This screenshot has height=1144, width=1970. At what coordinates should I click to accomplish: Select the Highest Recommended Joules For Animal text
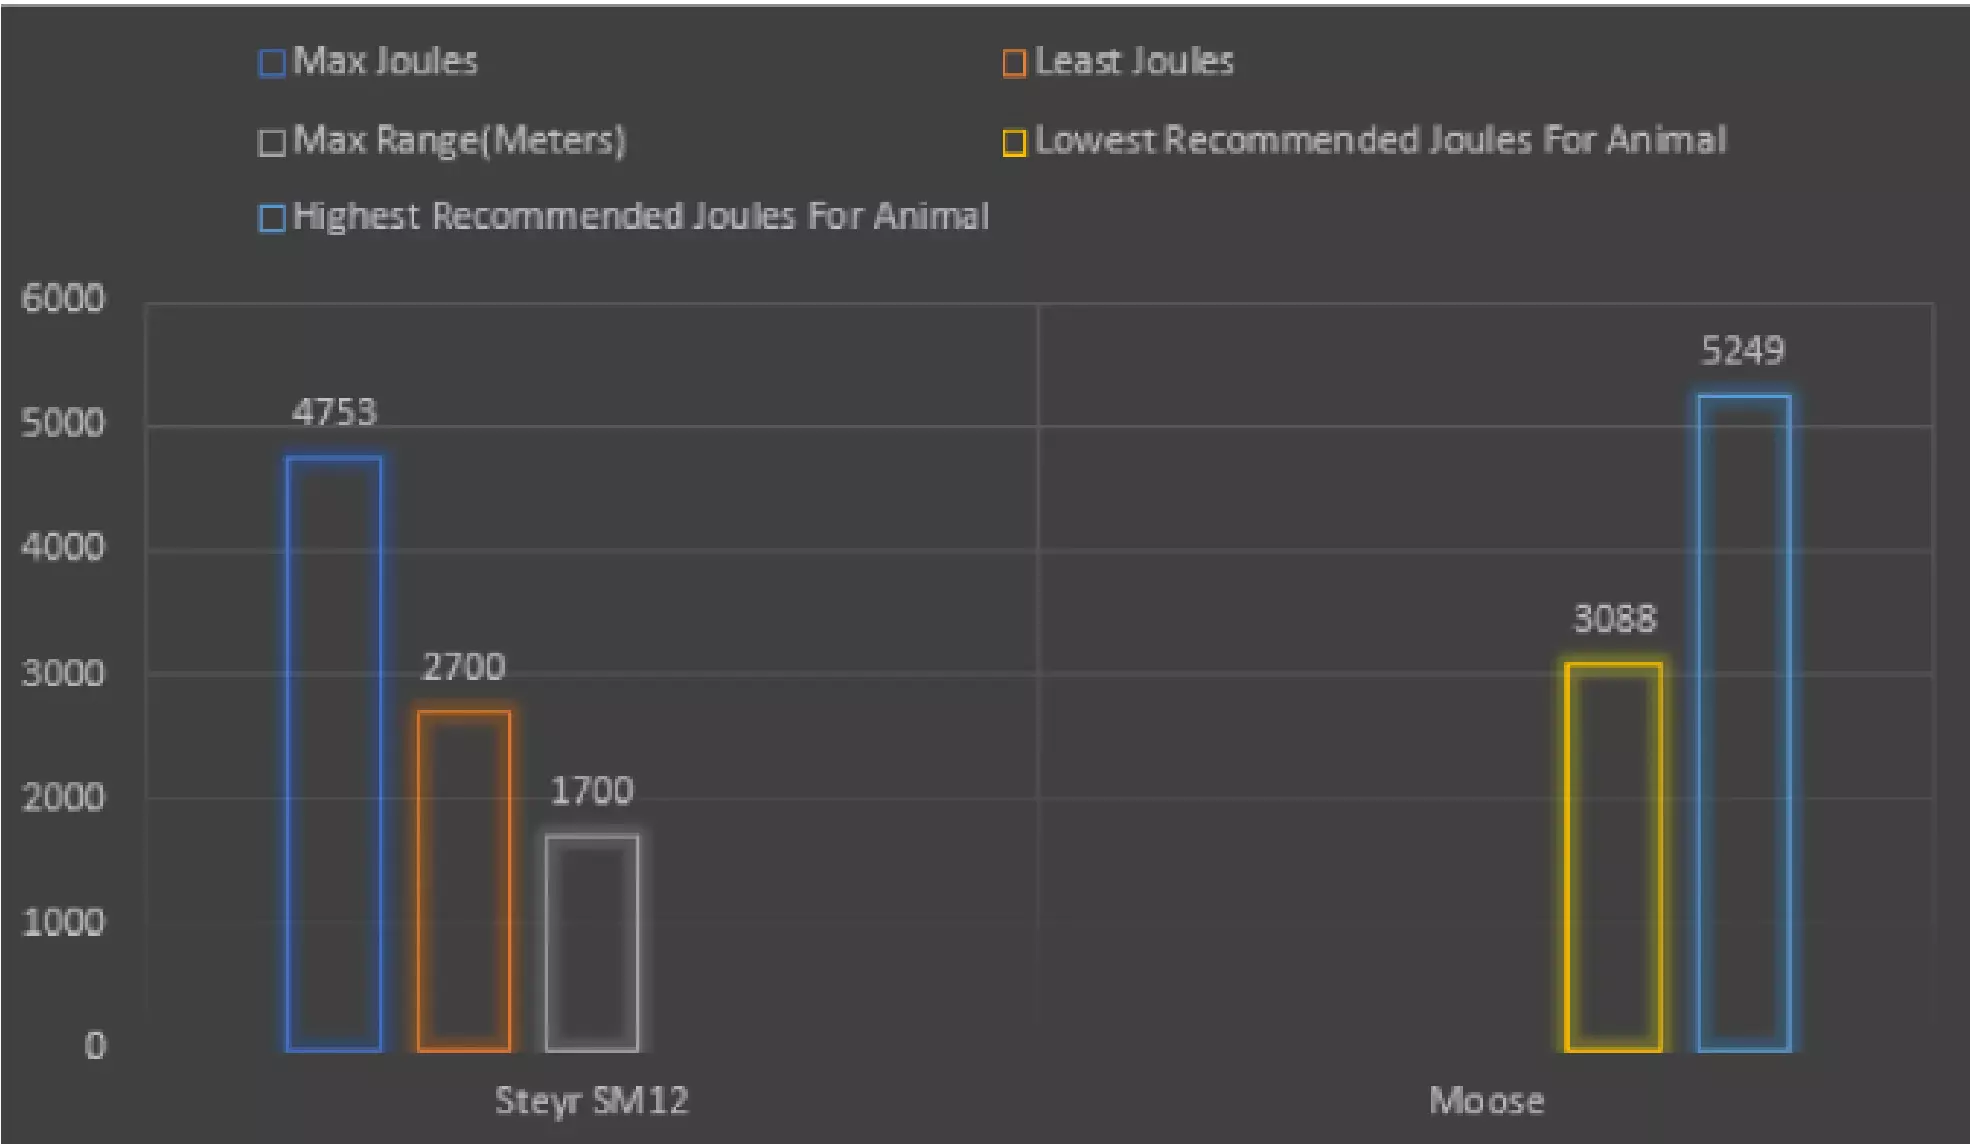[x=640, y=217]
